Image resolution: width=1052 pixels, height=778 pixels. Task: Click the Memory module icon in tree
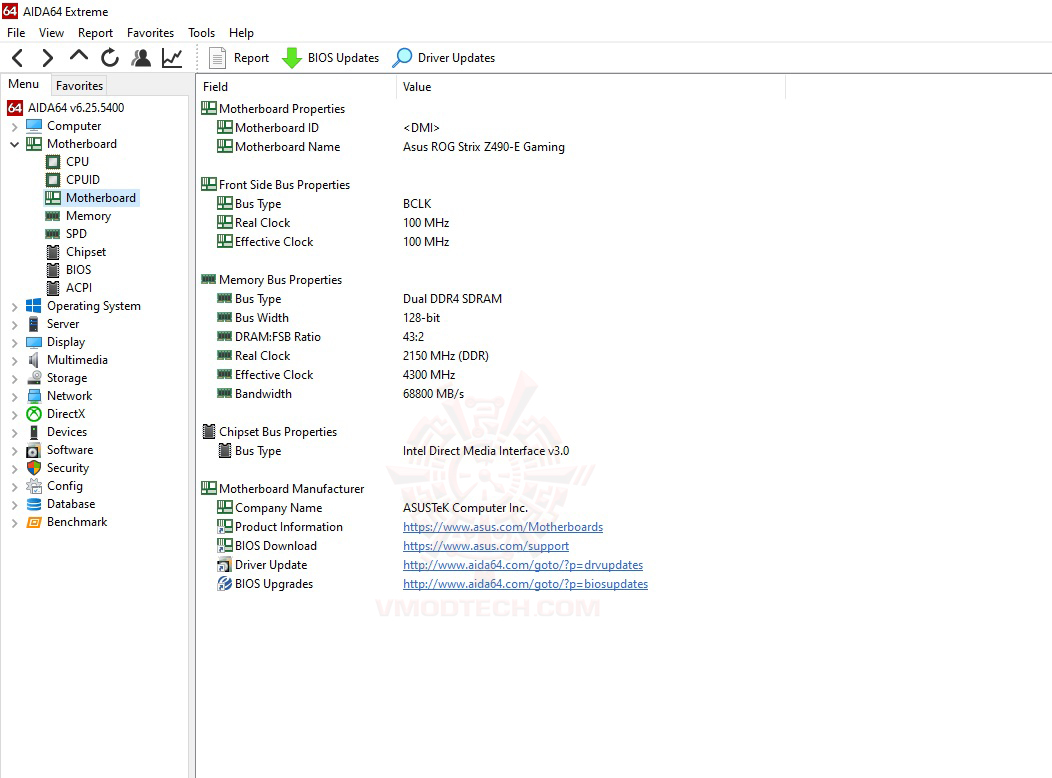point(53,216)
